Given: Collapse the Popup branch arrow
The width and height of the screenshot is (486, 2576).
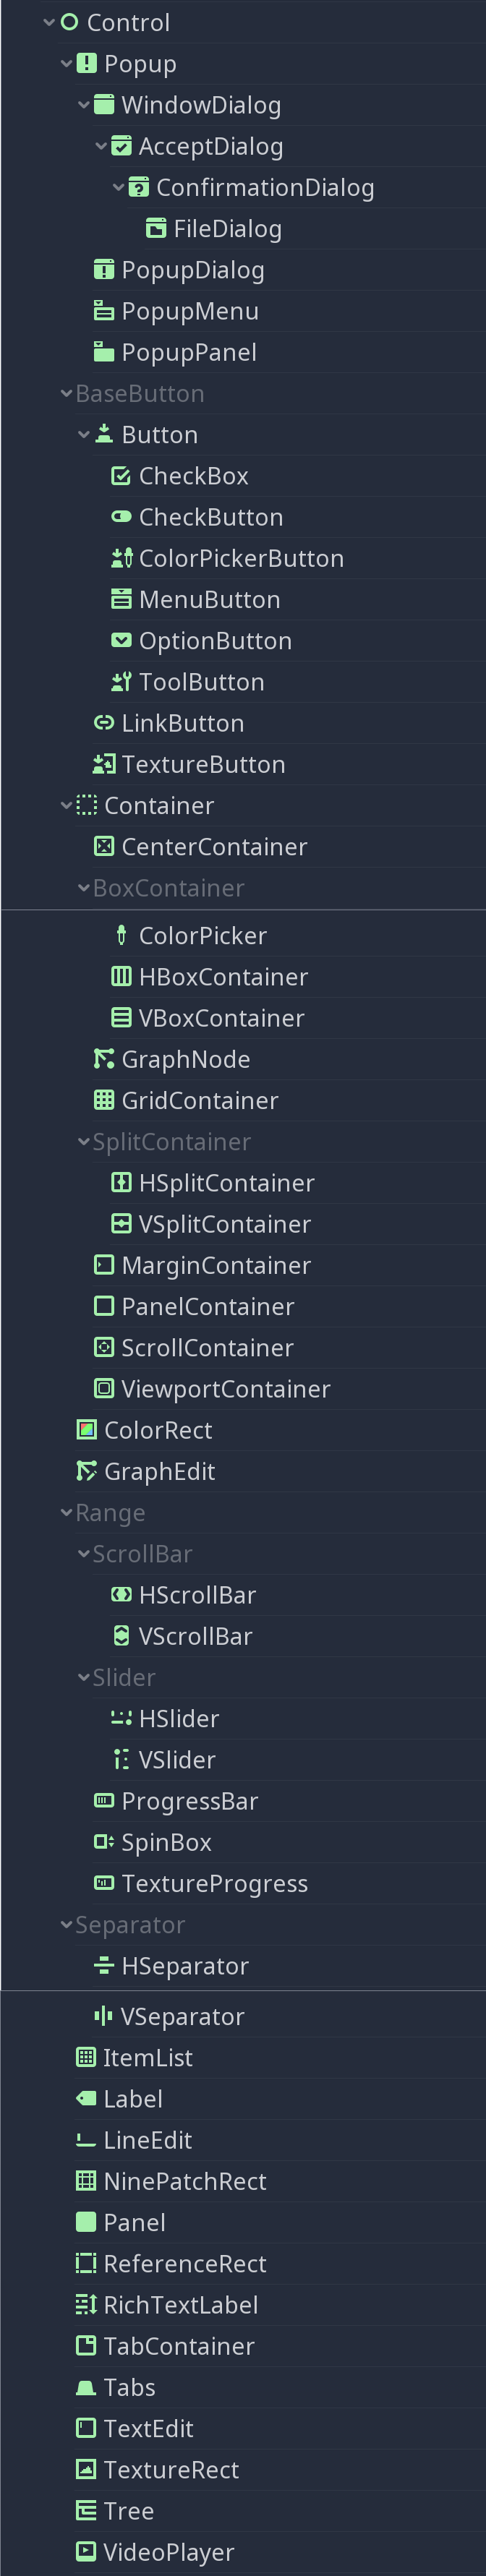Looking at the screenshot, I should [66, 64].
